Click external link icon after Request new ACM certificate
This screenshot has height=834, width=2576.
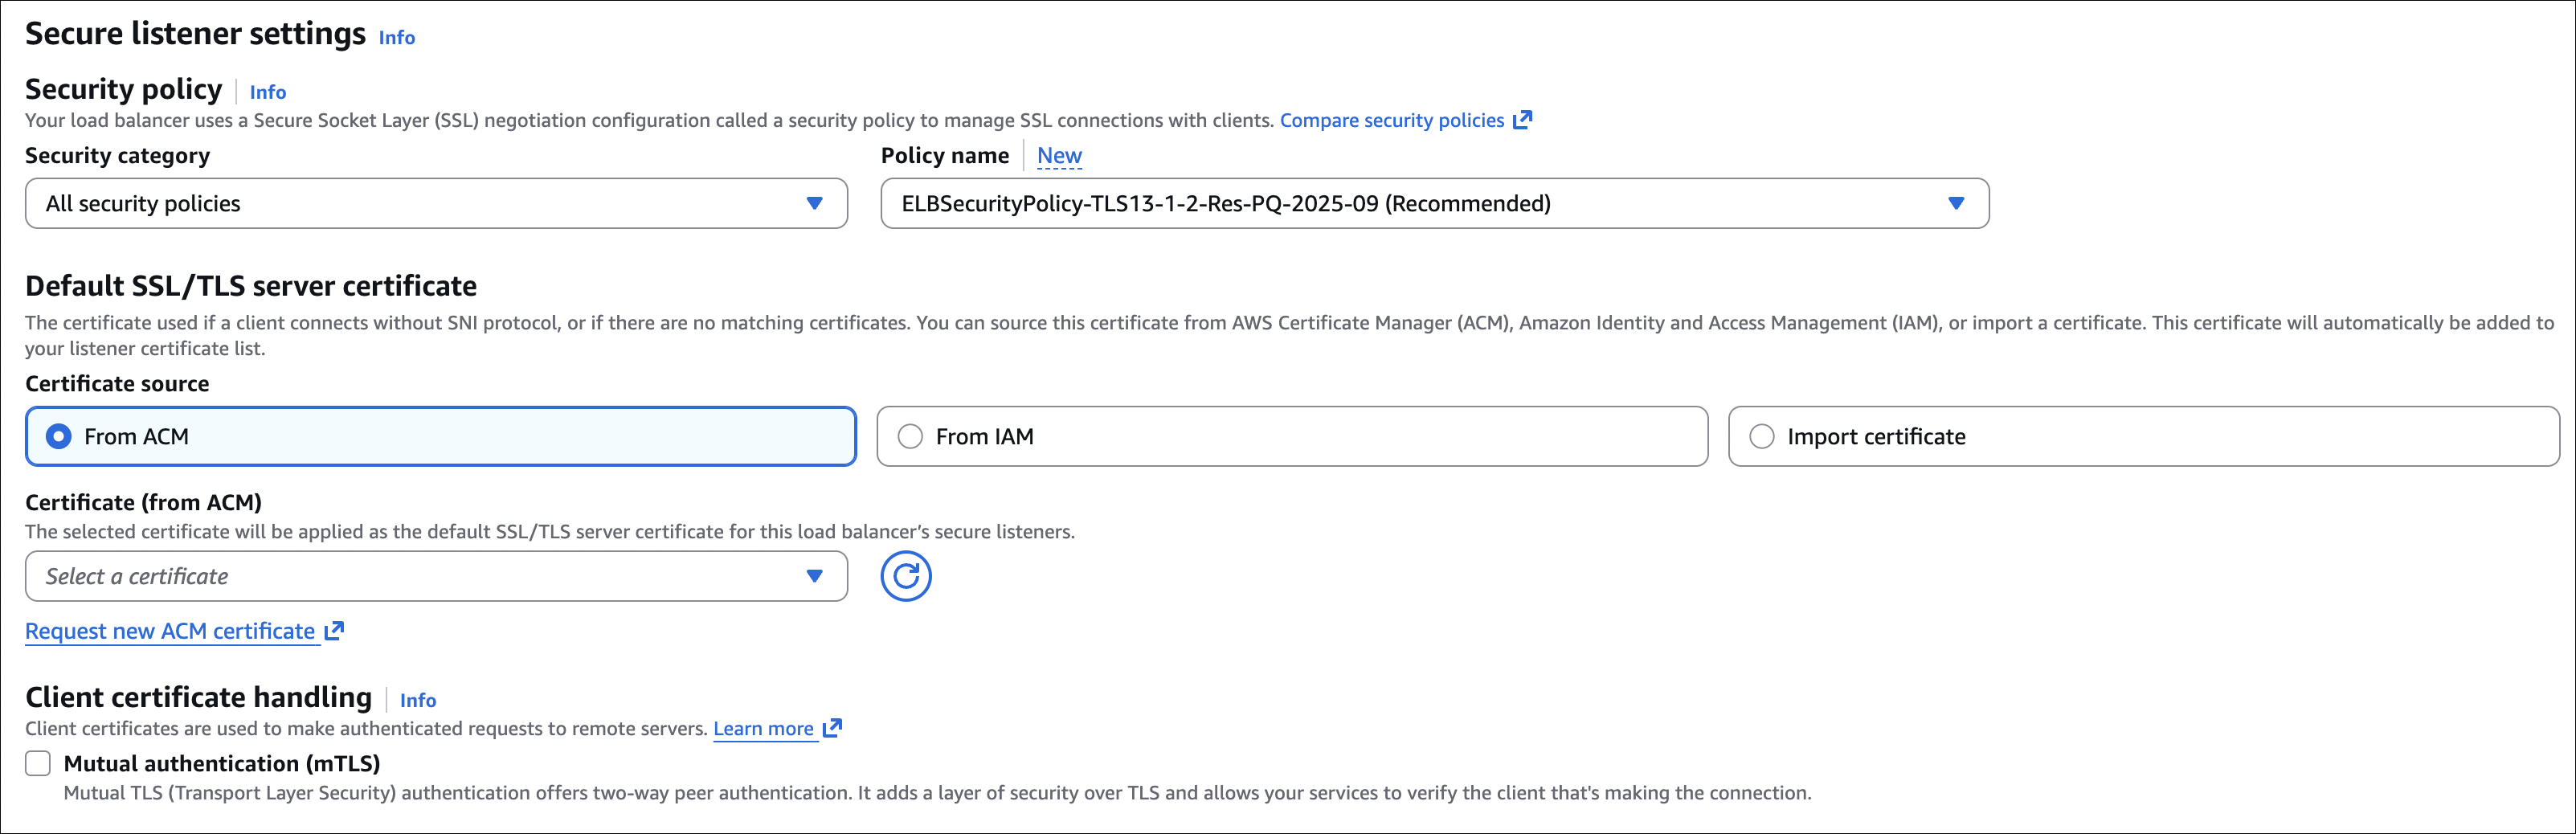click(334, 631)
